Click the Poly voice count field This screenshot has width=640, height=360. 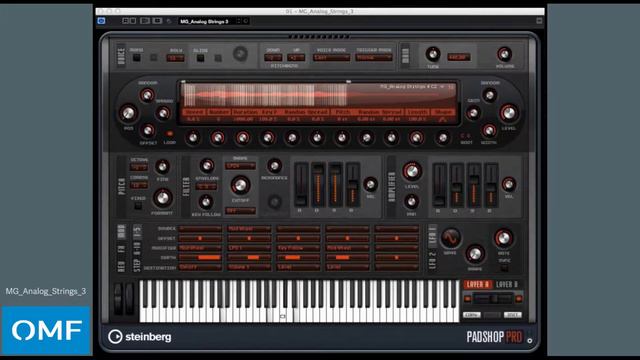175,58
